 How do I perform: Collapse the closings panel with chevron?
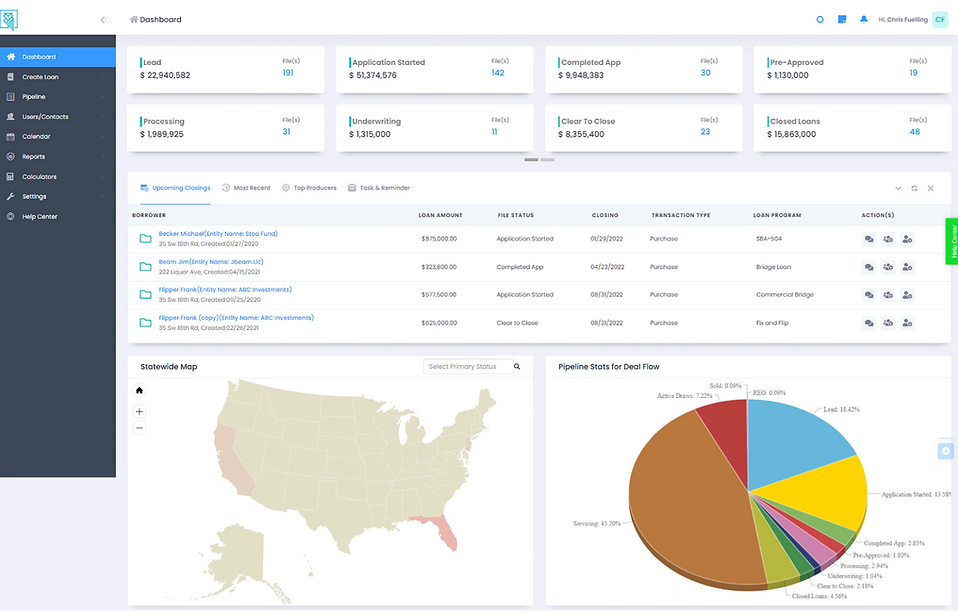898,188
